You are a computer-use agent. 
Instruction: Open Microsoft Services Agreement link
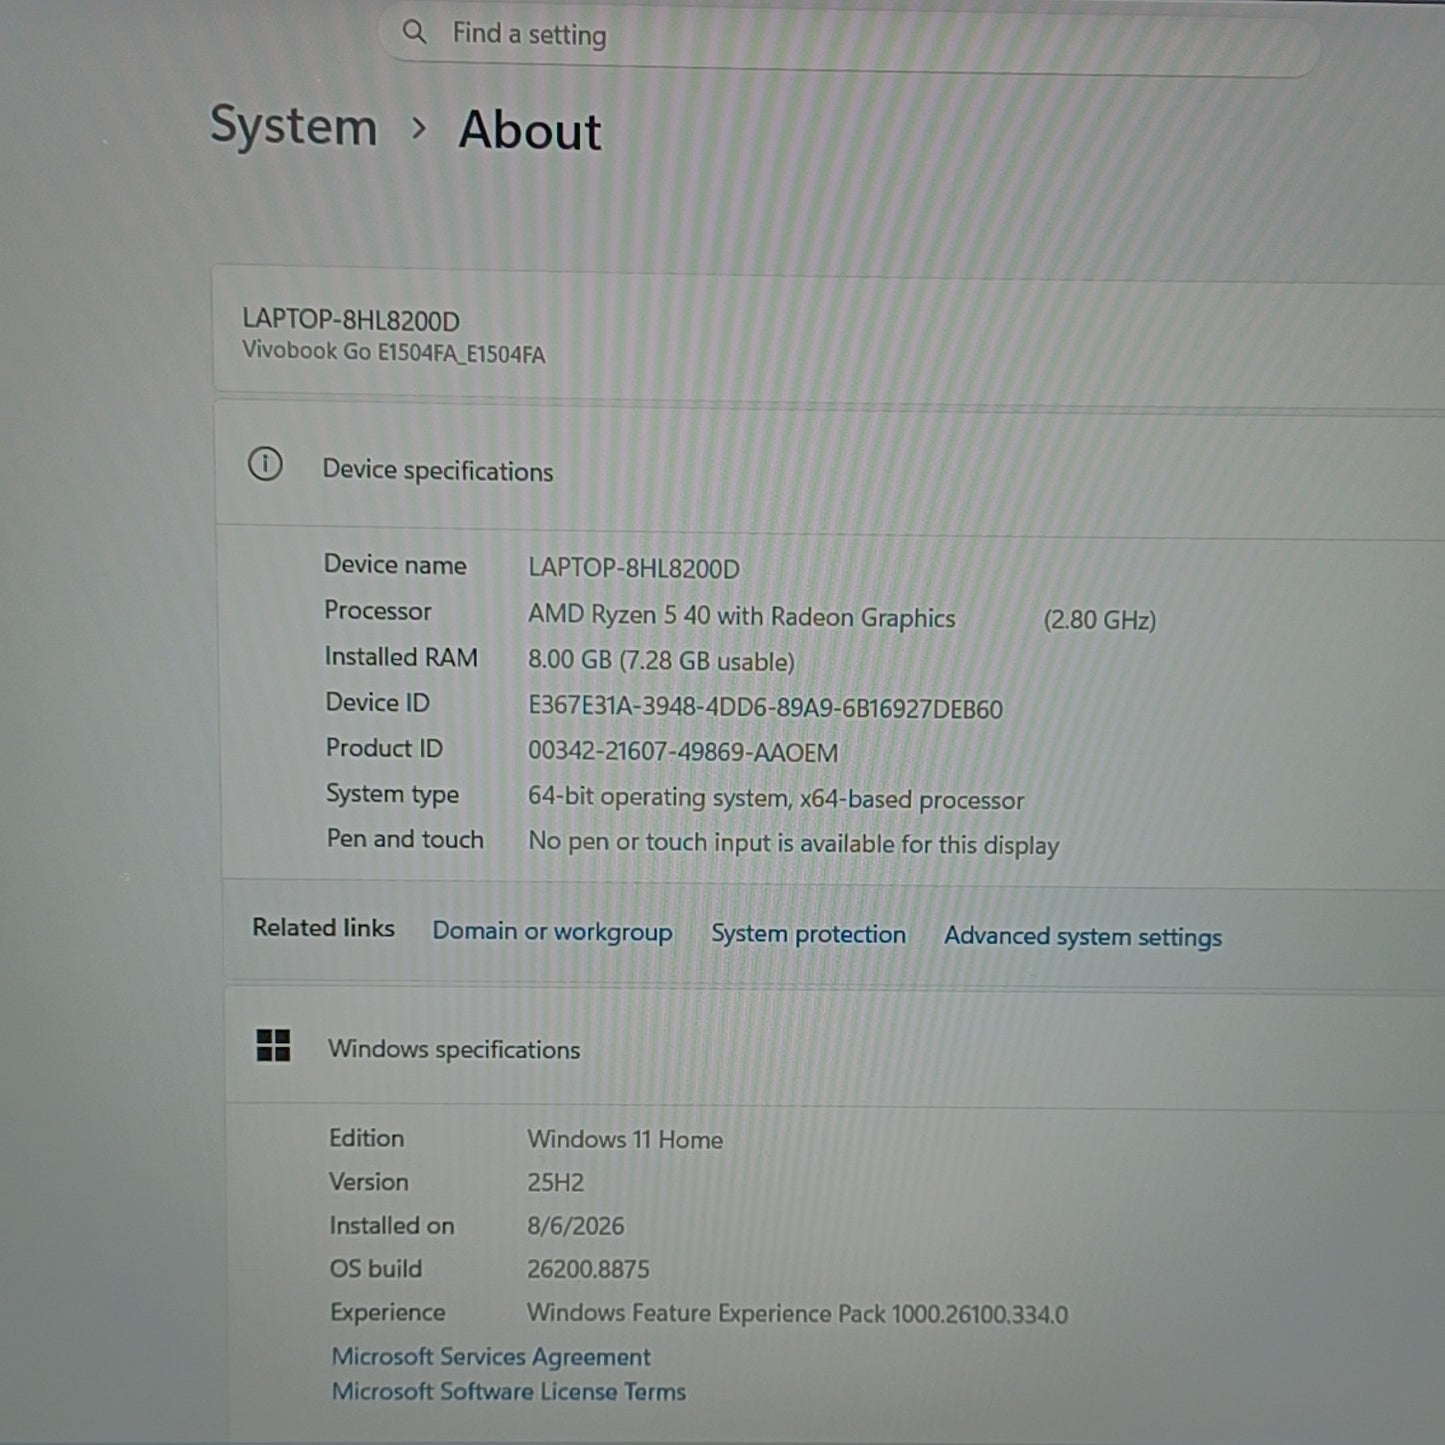(x=491, y=1357)
